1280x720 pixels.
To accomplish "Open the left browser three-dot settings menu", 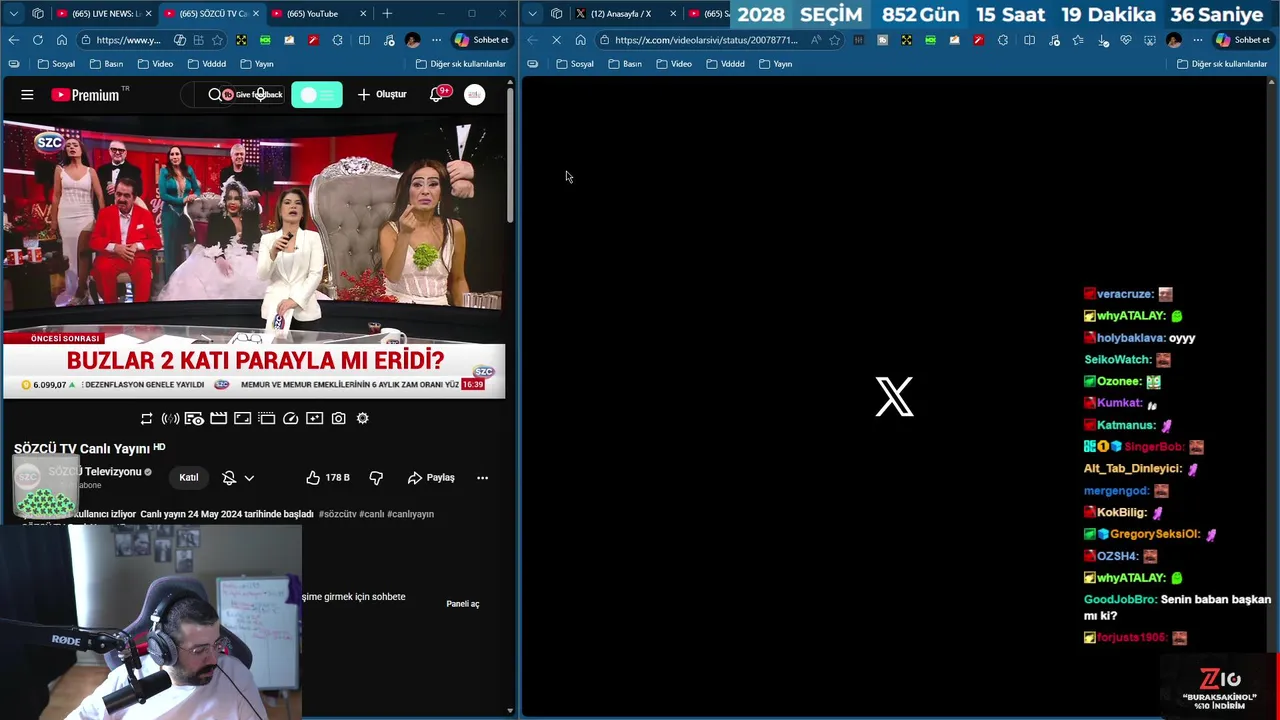I will point(436,40).
